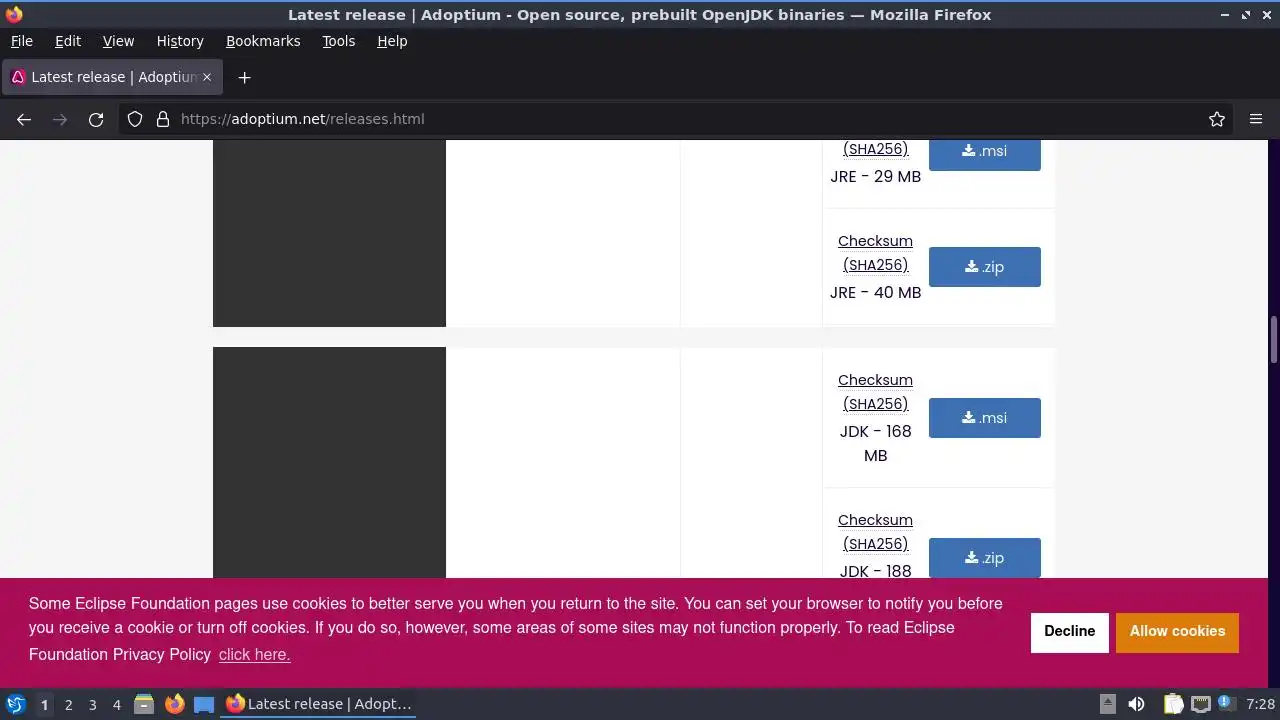Screen dimensions: 1280x720
Task: Click the 'JRE - 40 MB' size label
Action: (x=875, y=293)
